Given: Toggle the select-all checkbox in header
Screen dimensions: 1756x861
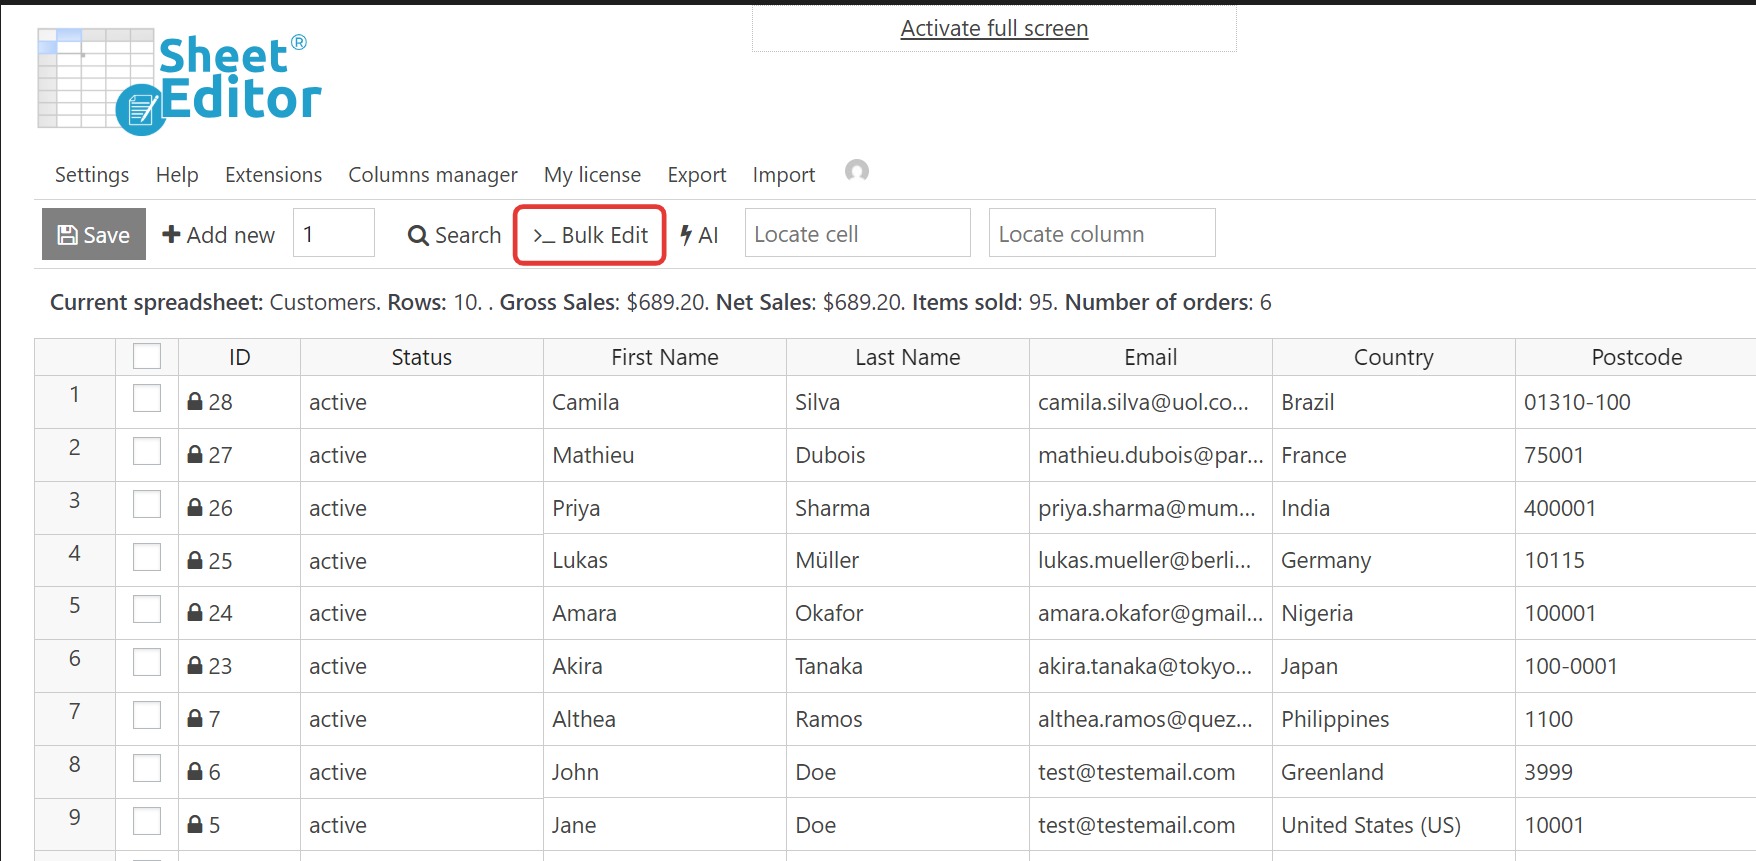Looking at the screenshot, I should pos(147,356).
